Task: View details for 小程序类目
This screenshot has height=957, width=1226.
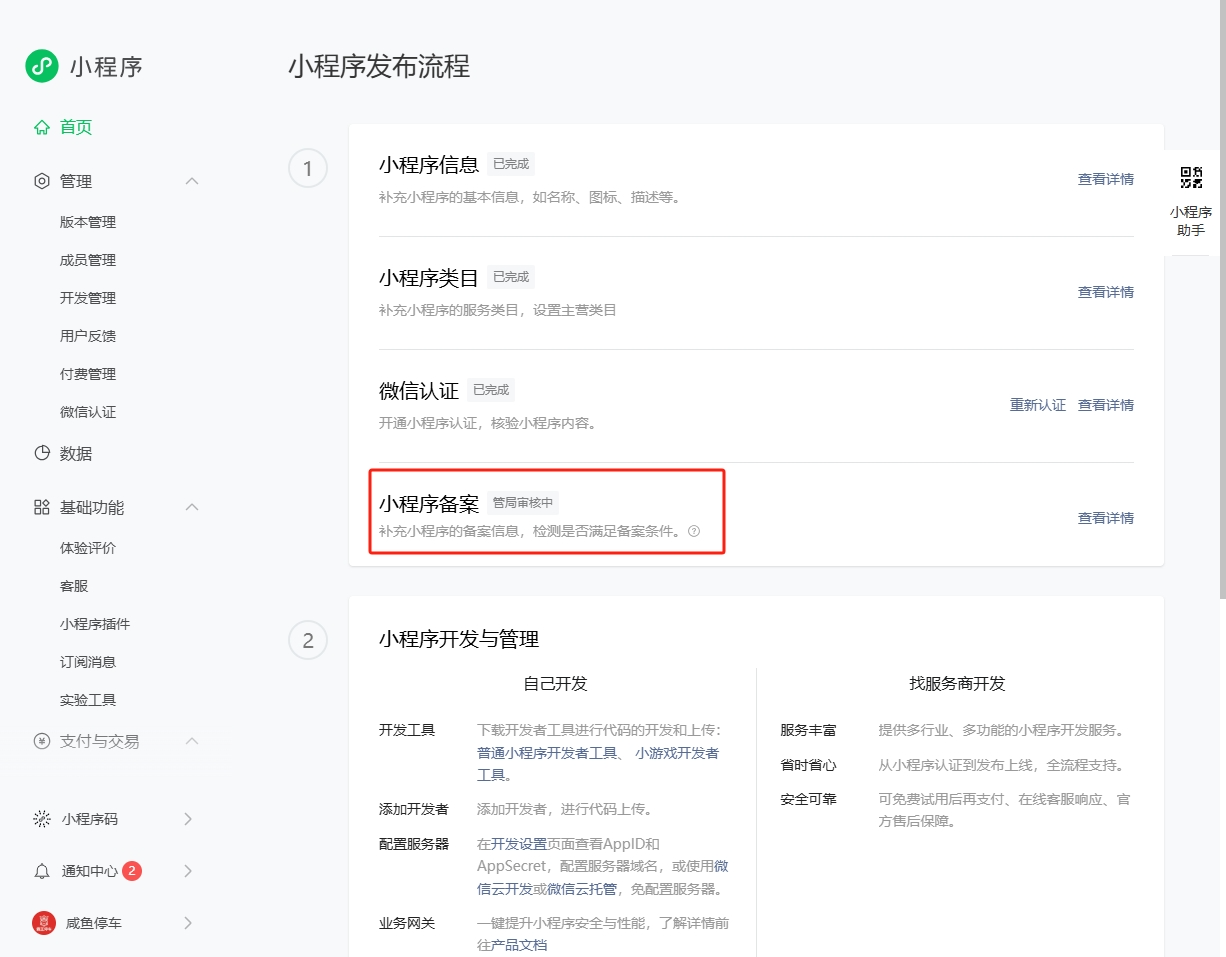Action: click(x=1106, y=292)
